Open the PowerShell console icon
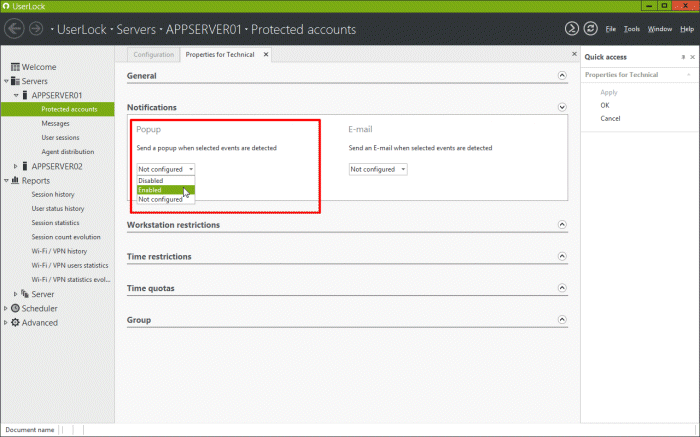This screenshot has width=700, height=437. click(571, 29)
